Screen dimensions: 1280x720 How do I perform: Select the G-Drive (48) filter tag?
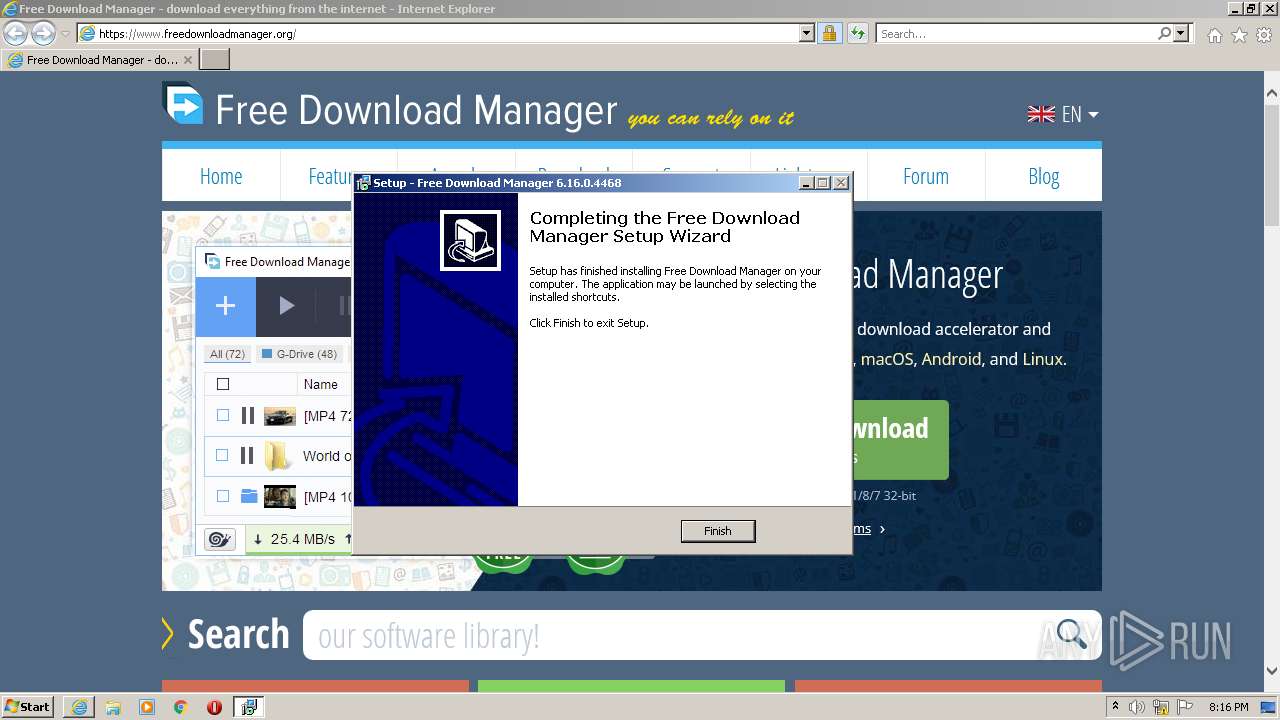coord(300,354)
